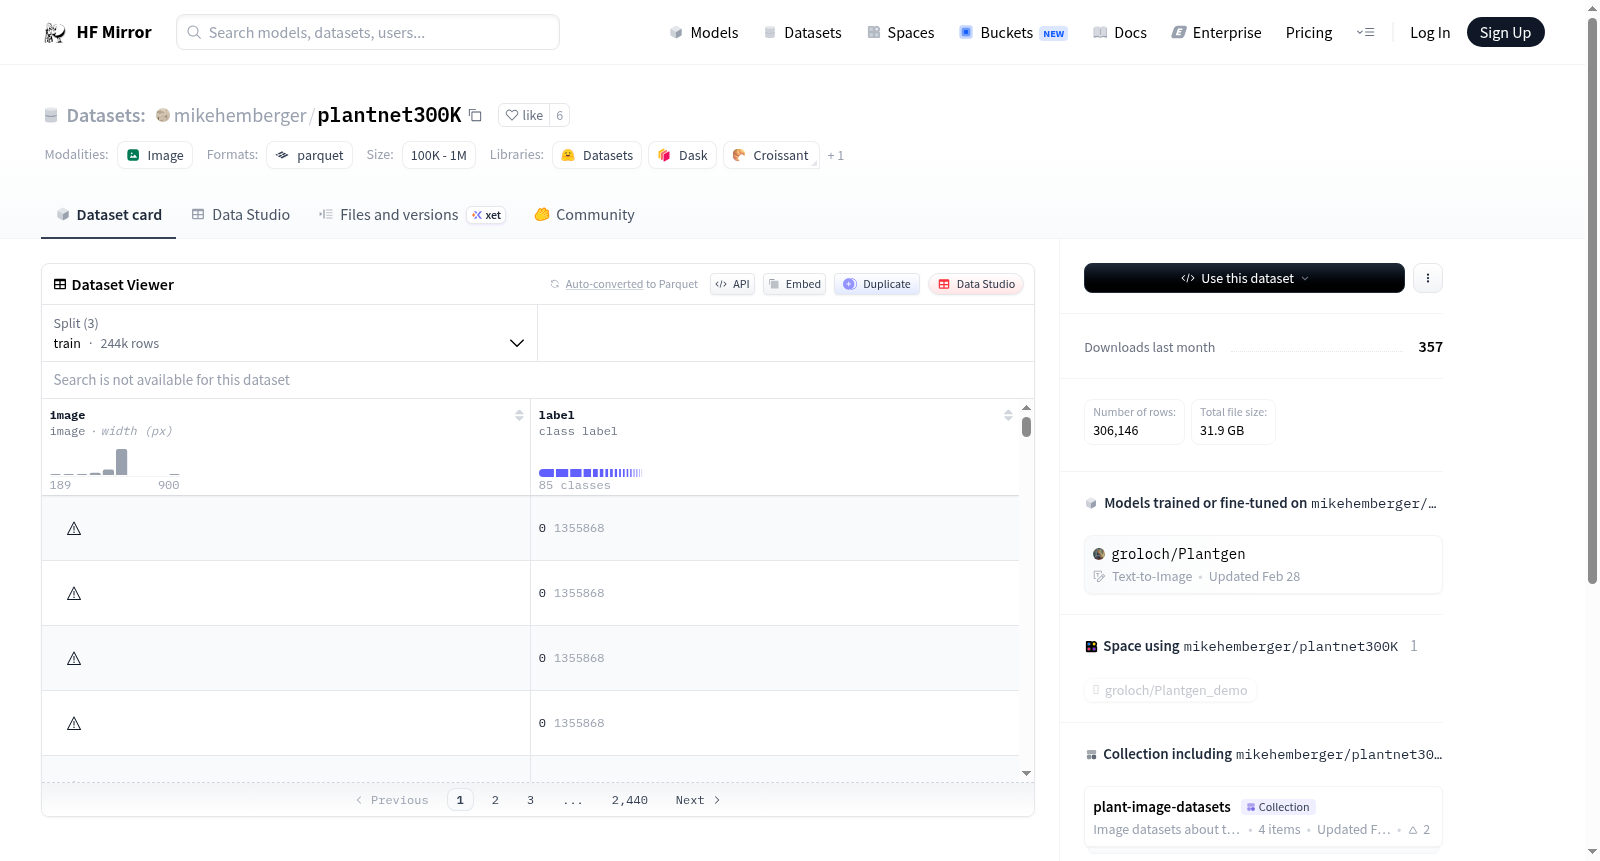
Task: Click the Datasets: breadcrumb label
Action: [x=106, y=115]
